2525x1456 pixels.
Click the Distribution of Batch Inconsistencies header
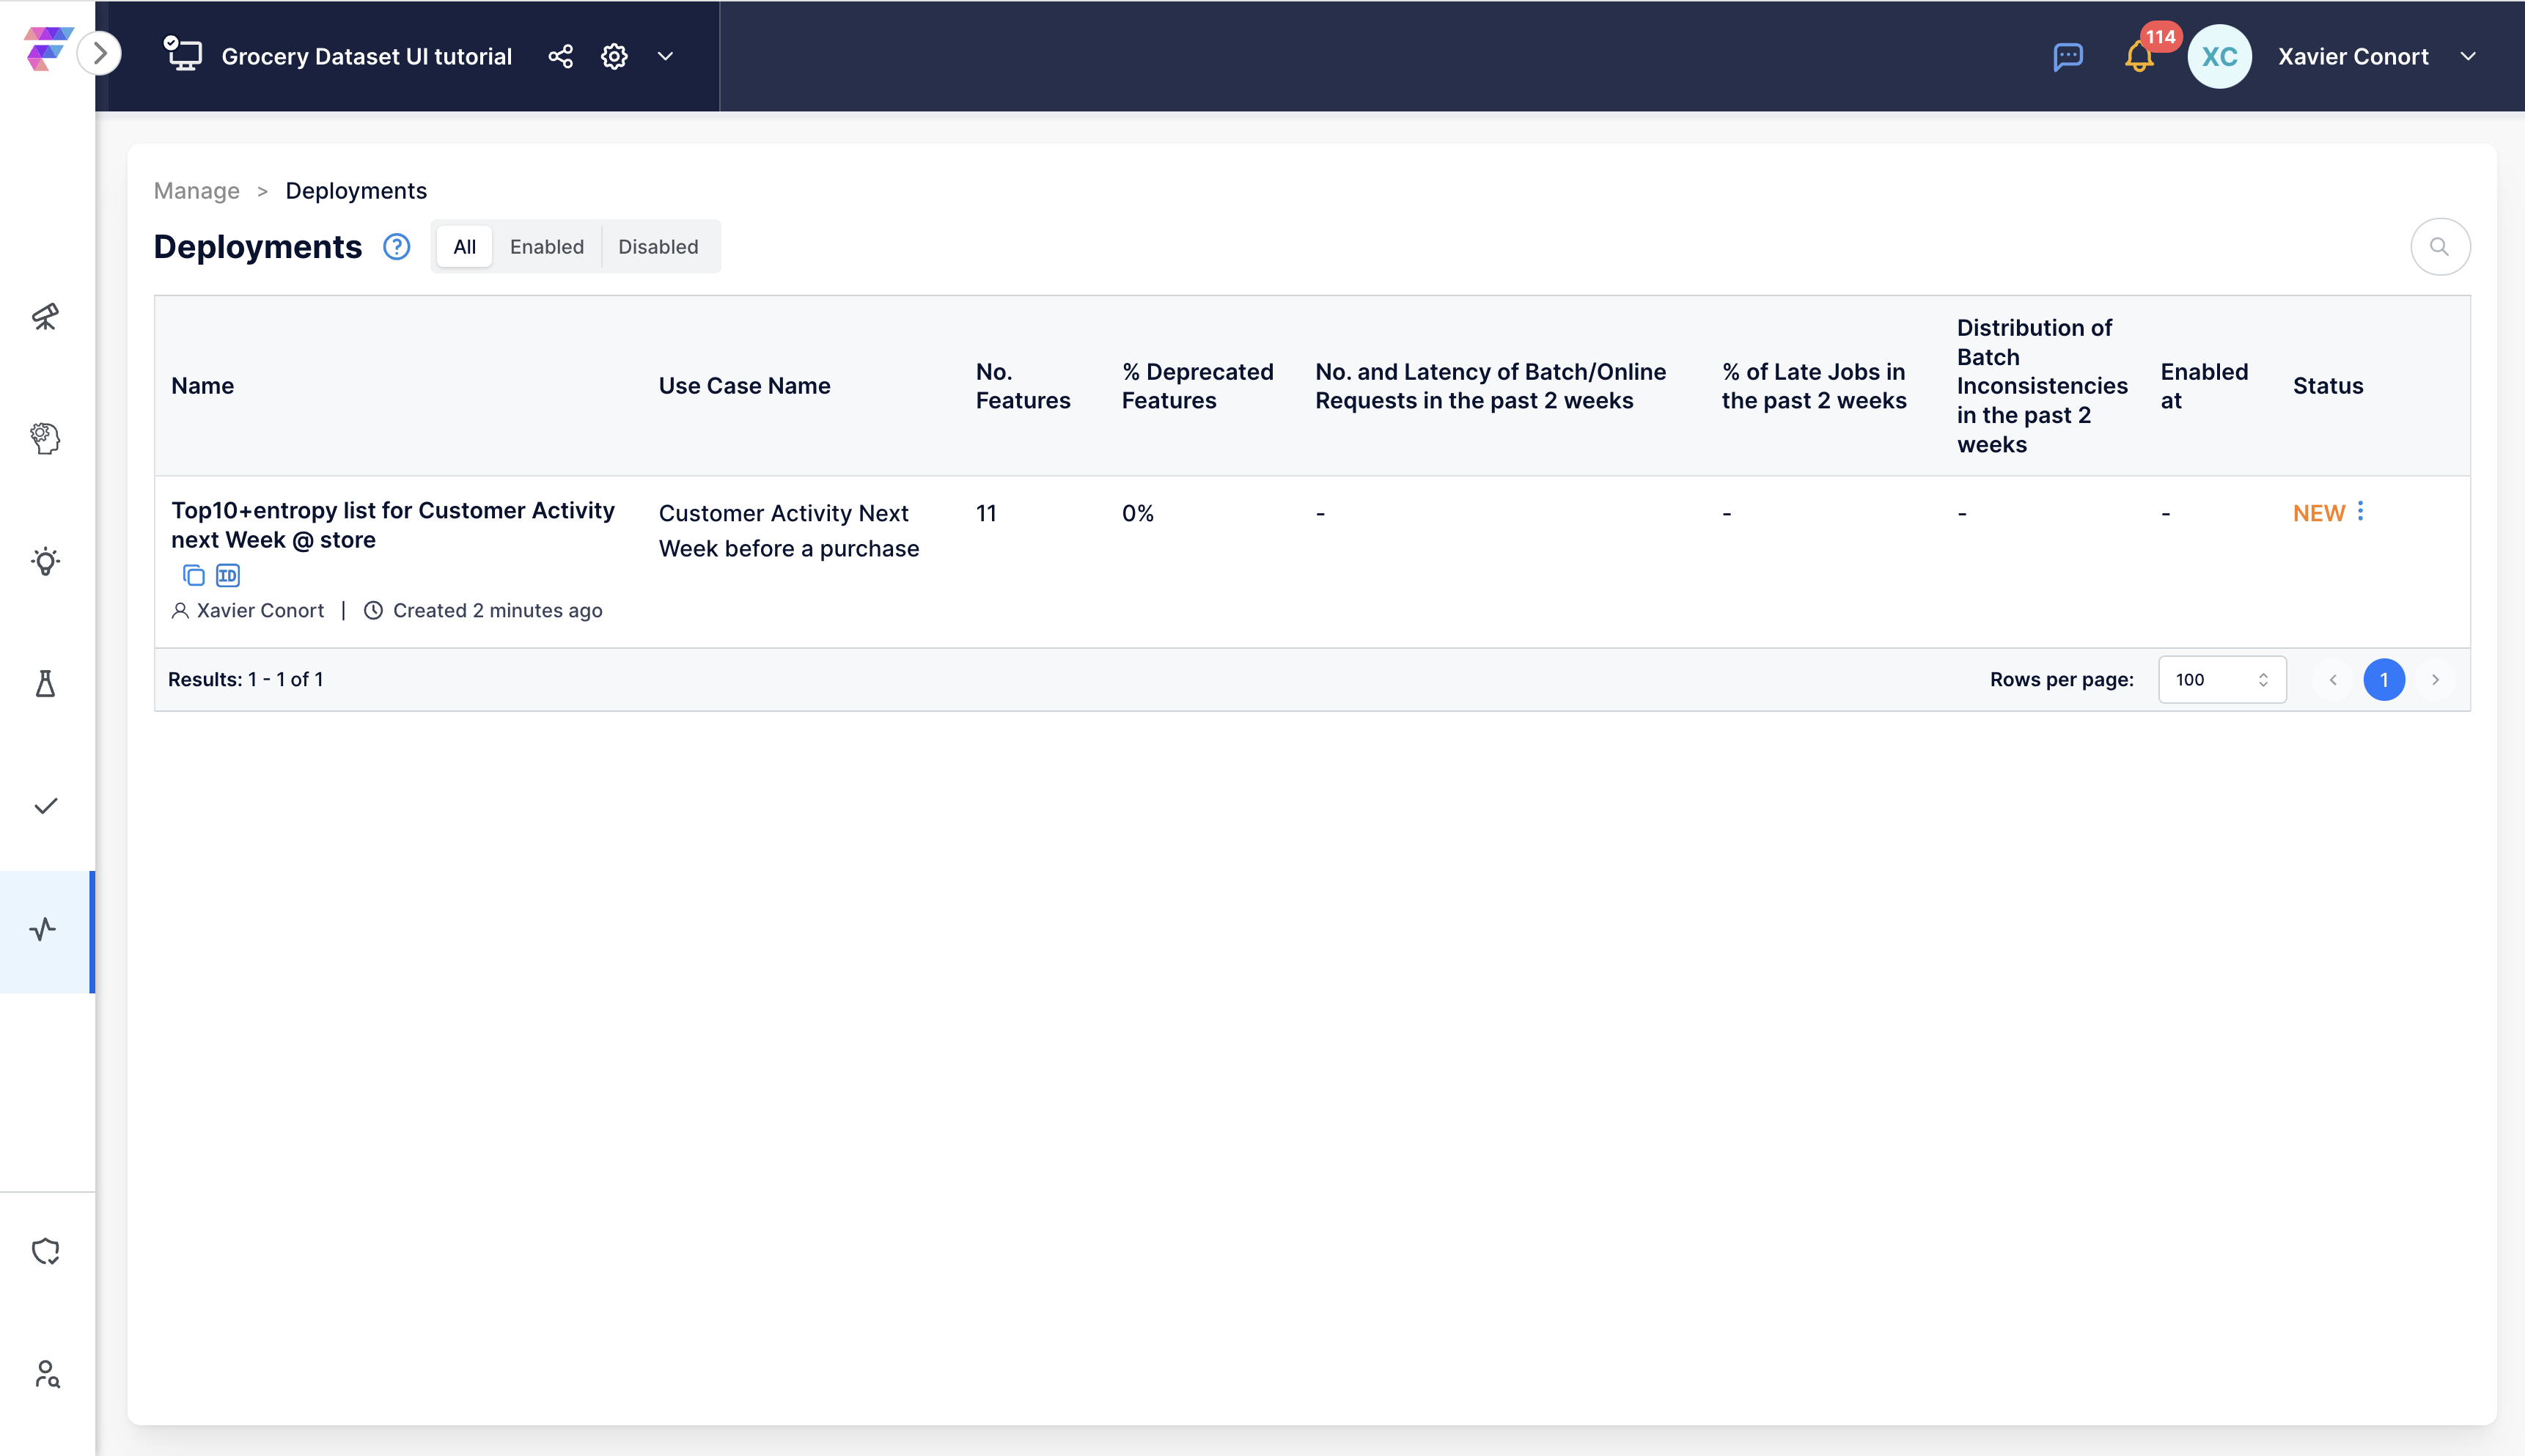tap(2041, 386)
